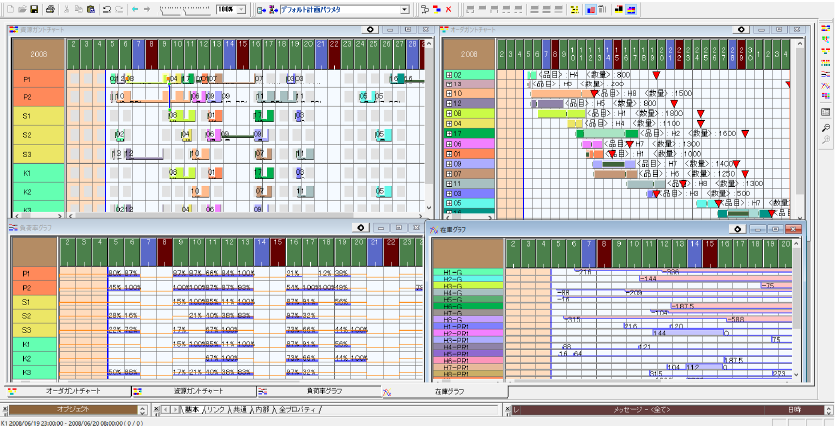Click the 2008 corner header in order Gantt
This screenshot has height=427, width=835.
point(469,53)
